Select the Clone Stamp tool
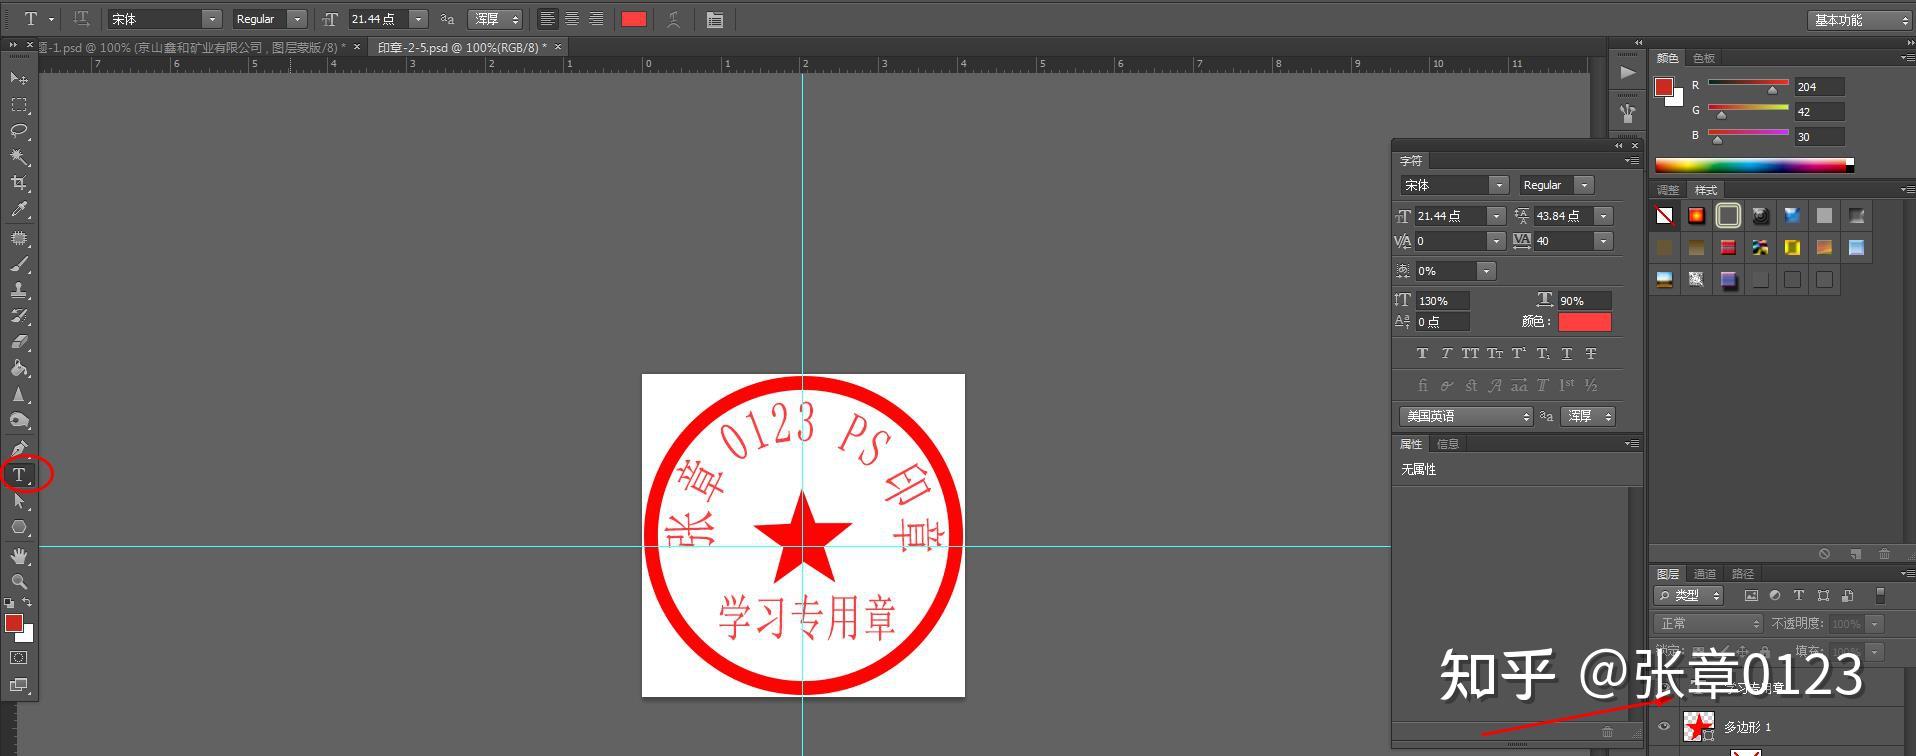 (x=19, y=290)
